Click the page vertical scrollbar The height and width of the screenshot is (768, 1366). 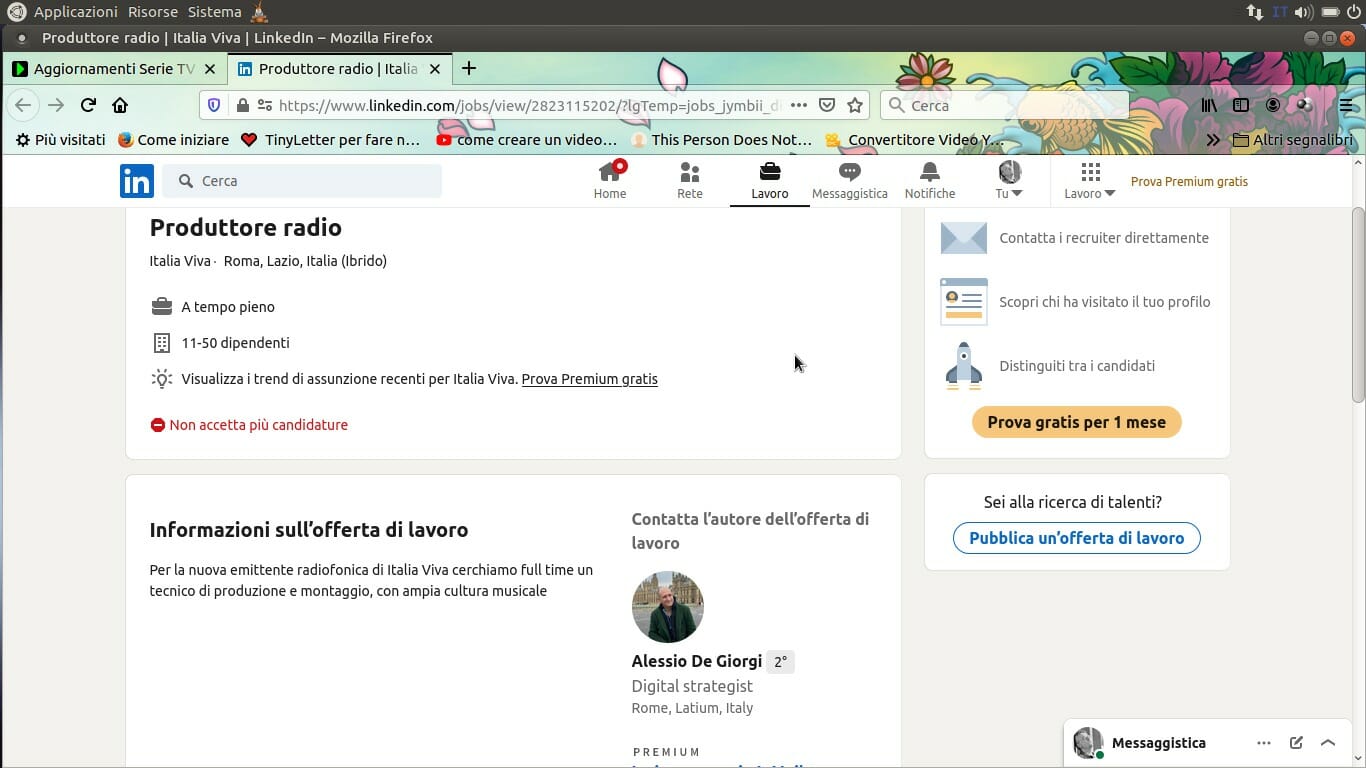click(1358, 305)
